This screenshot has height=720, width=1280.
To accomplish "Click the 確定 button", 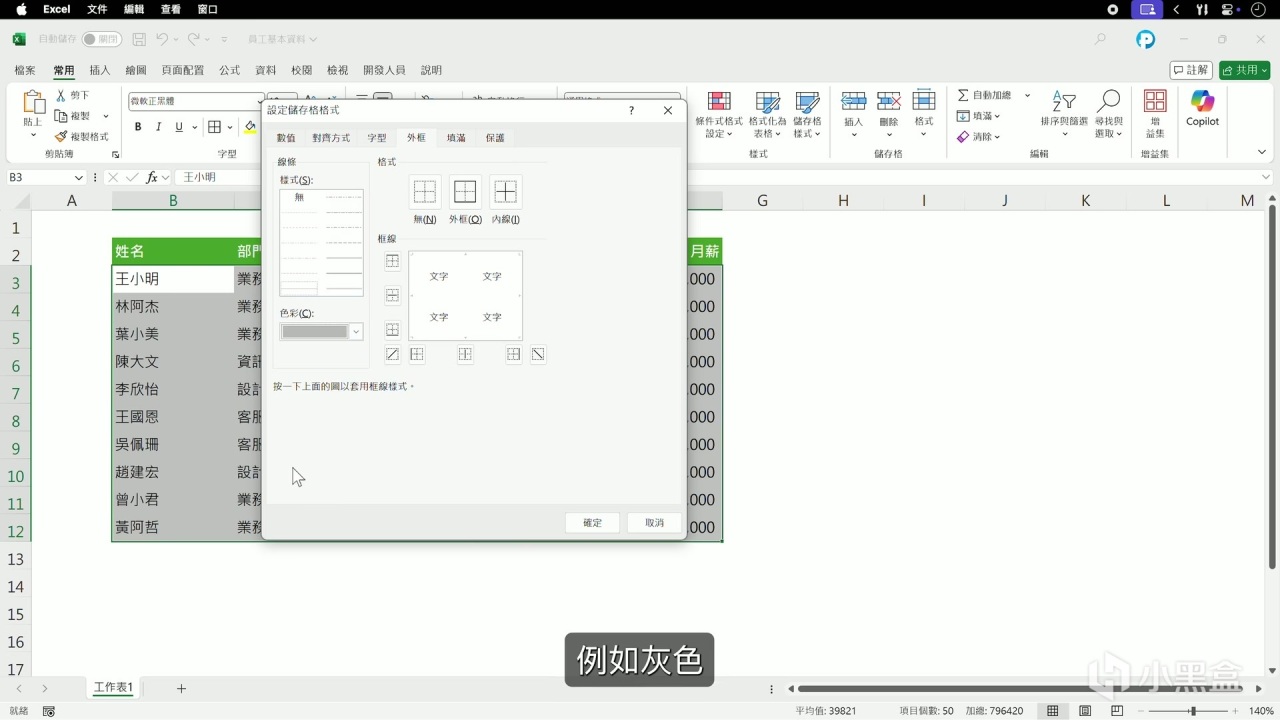I will click(593, 523).
